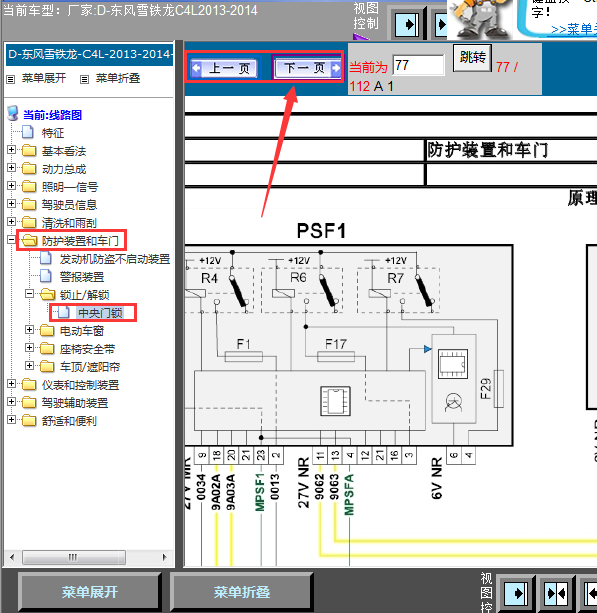The height and width of the screenshot is (613, 597).
Task: Click the computer icon beside 当前:线路图
Action: tap(13, 113)
